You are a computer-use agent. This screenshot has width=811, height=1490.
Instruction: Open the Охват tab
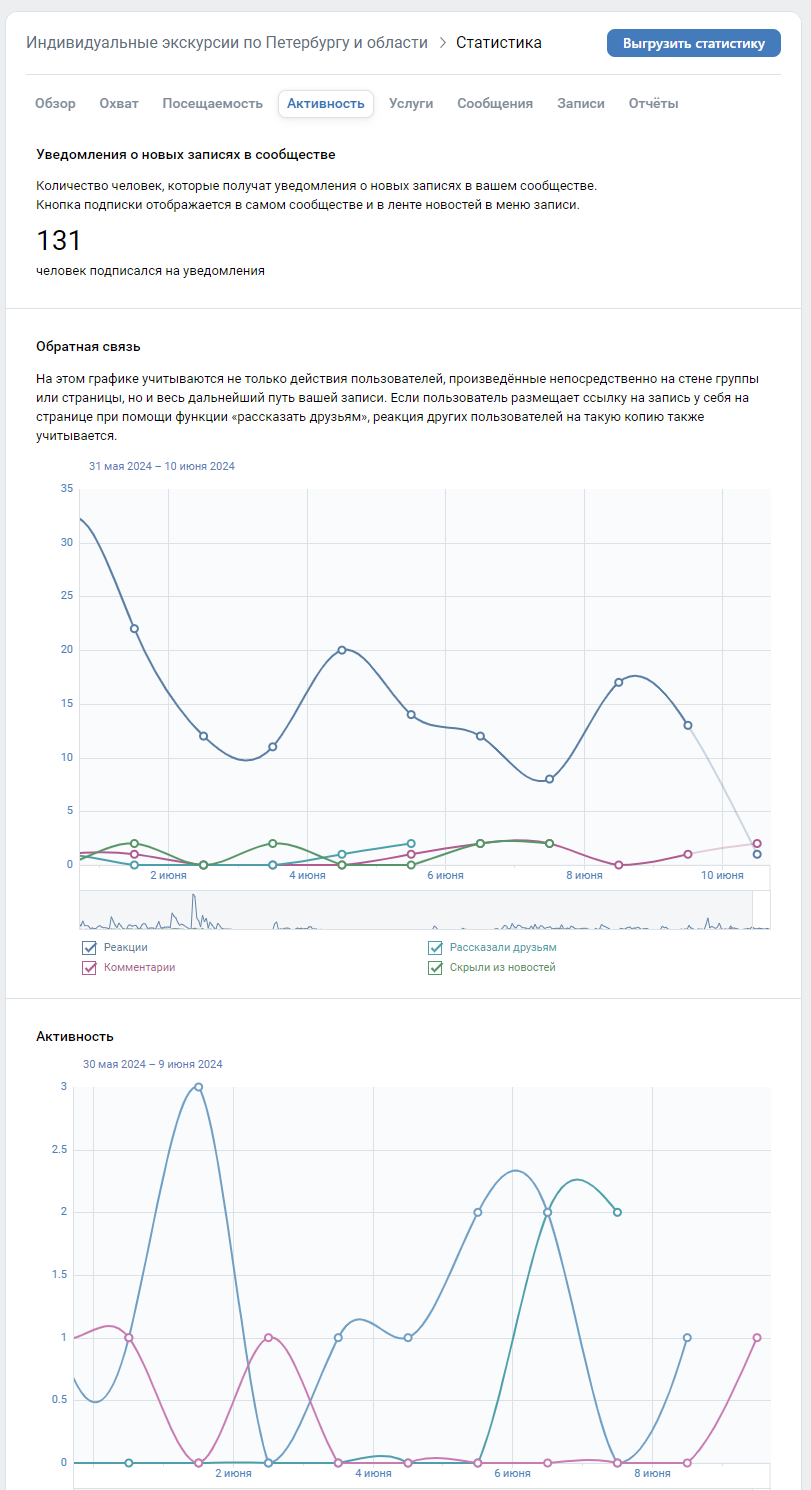tap(119, 104)
